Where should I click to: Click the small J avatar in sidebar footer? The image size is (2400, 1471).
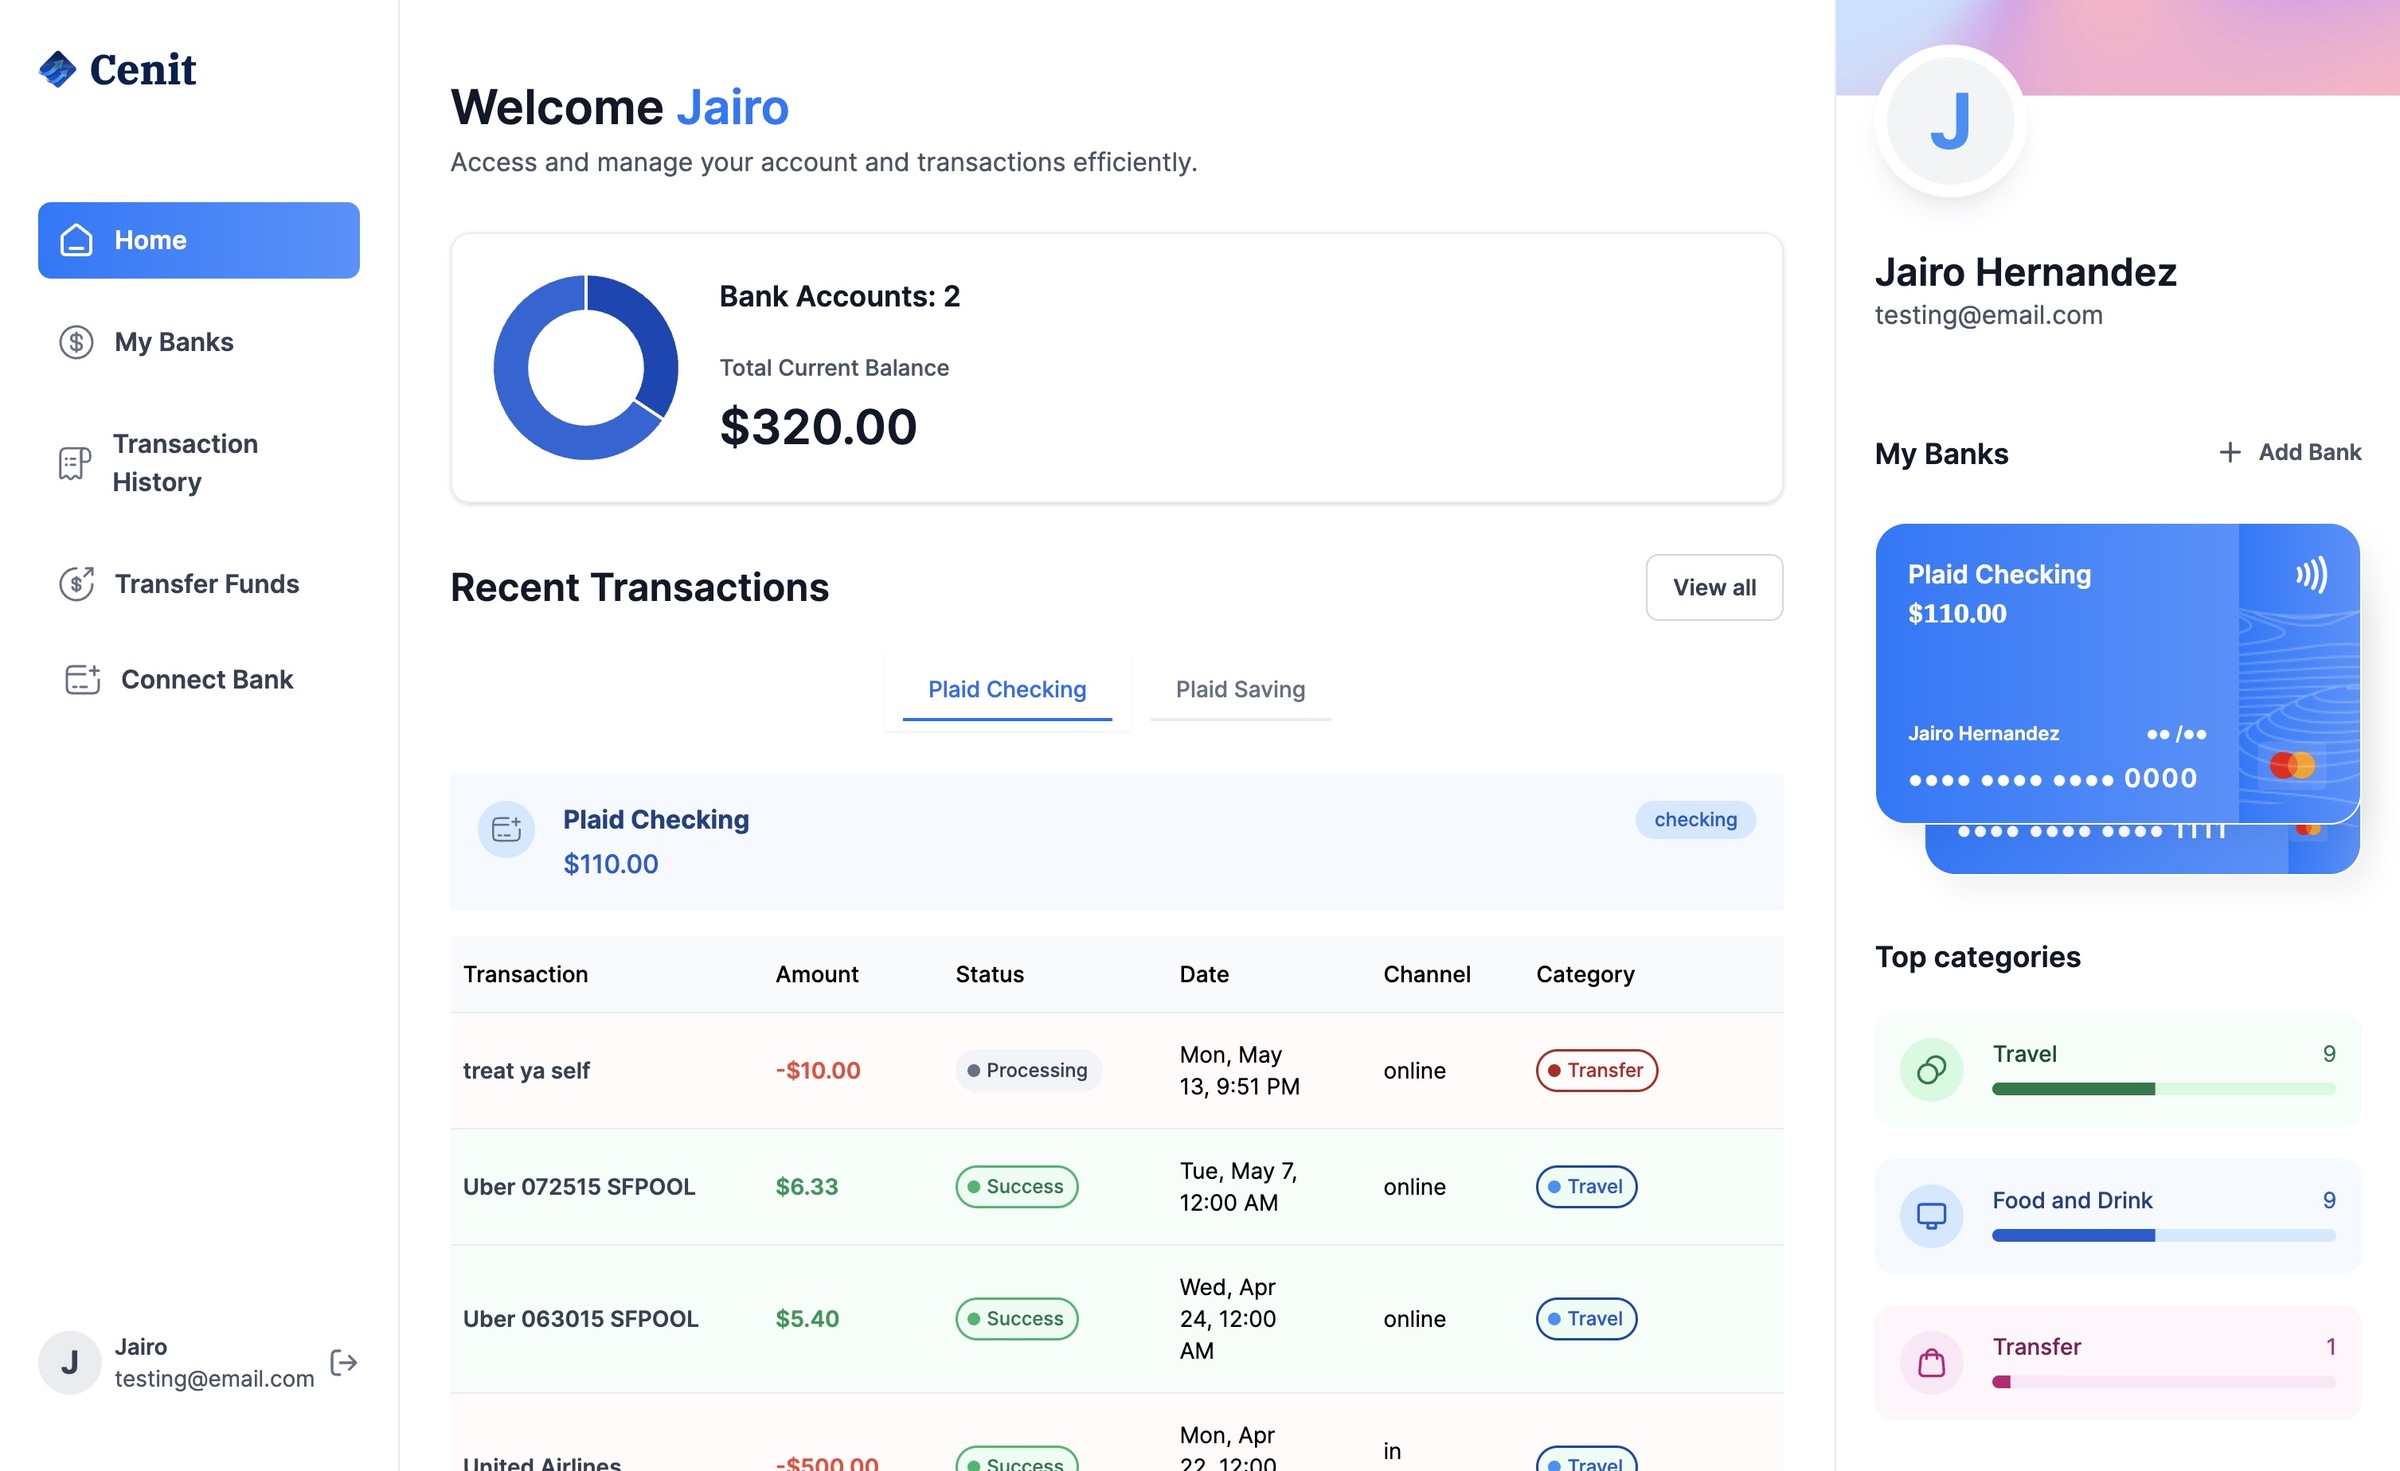click(x=69, y=1362)
